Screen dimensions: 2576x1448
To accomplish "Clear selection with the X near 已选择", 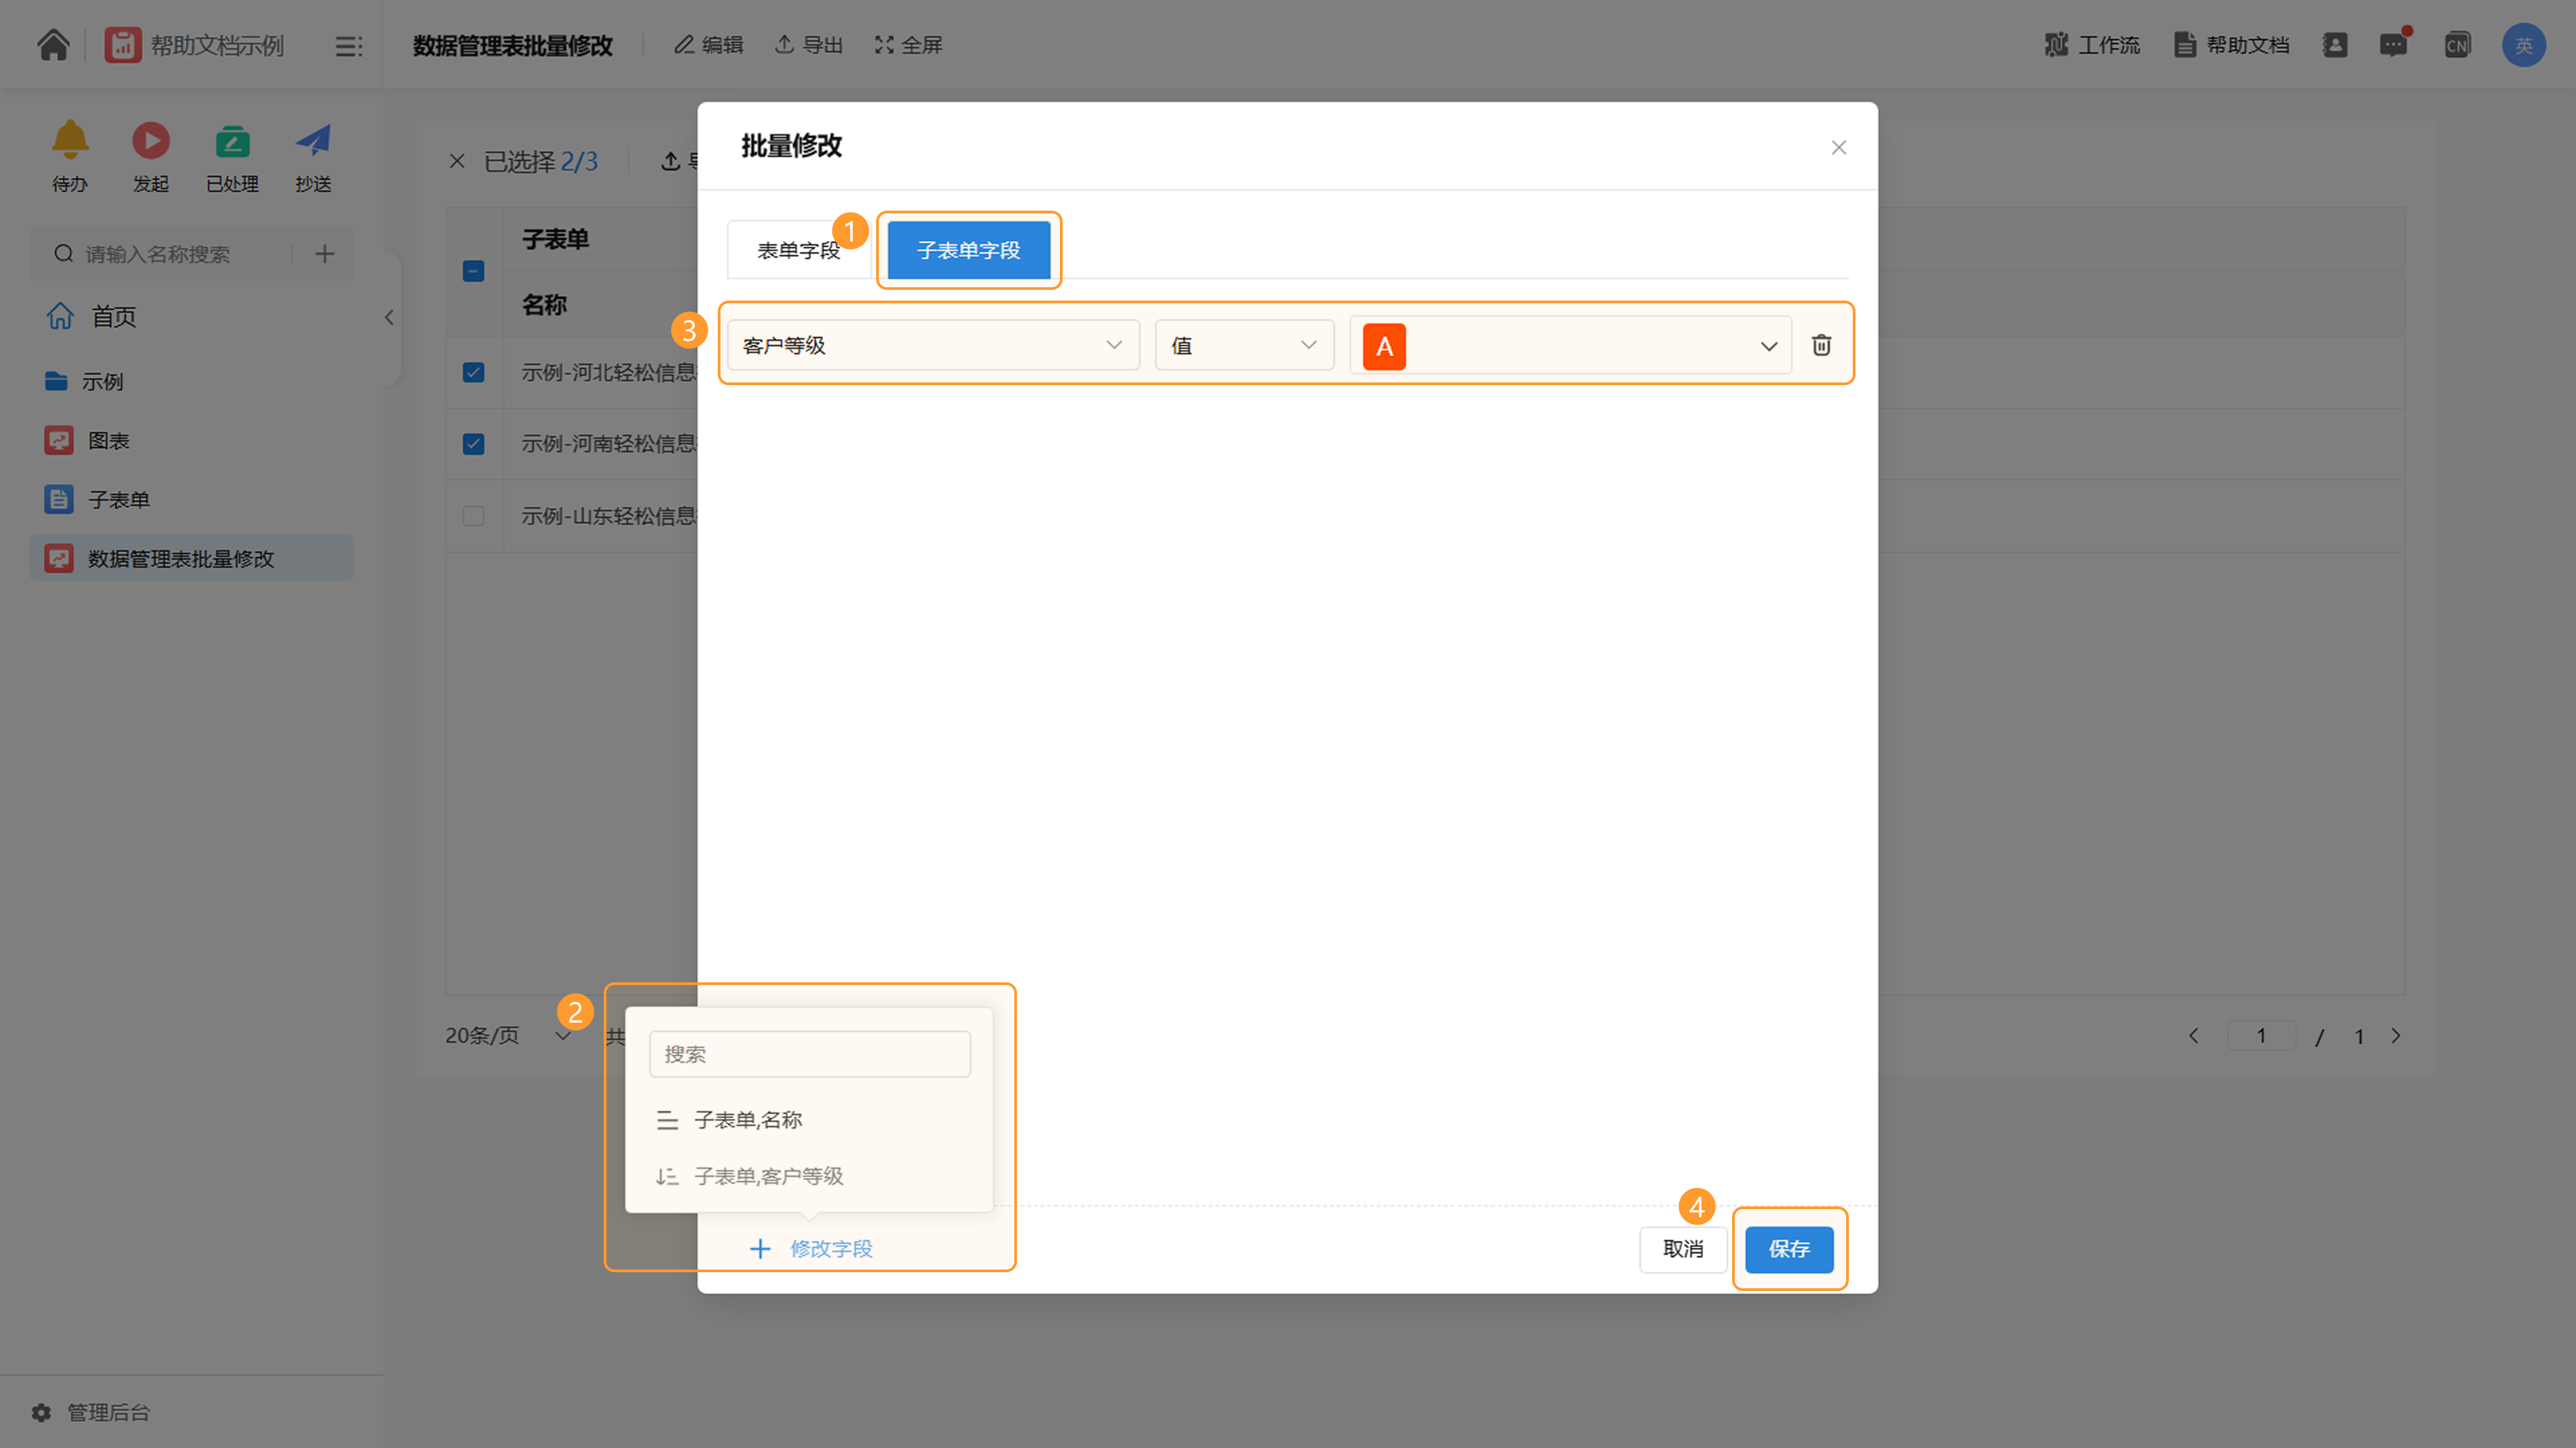I will pos(457,161).
